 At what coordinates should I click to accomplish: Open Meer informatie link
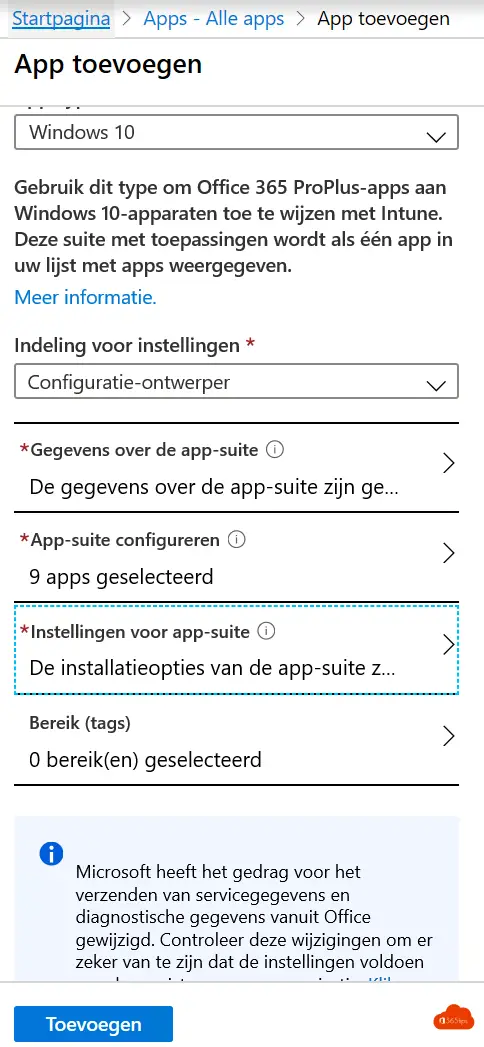coord(85,297)
